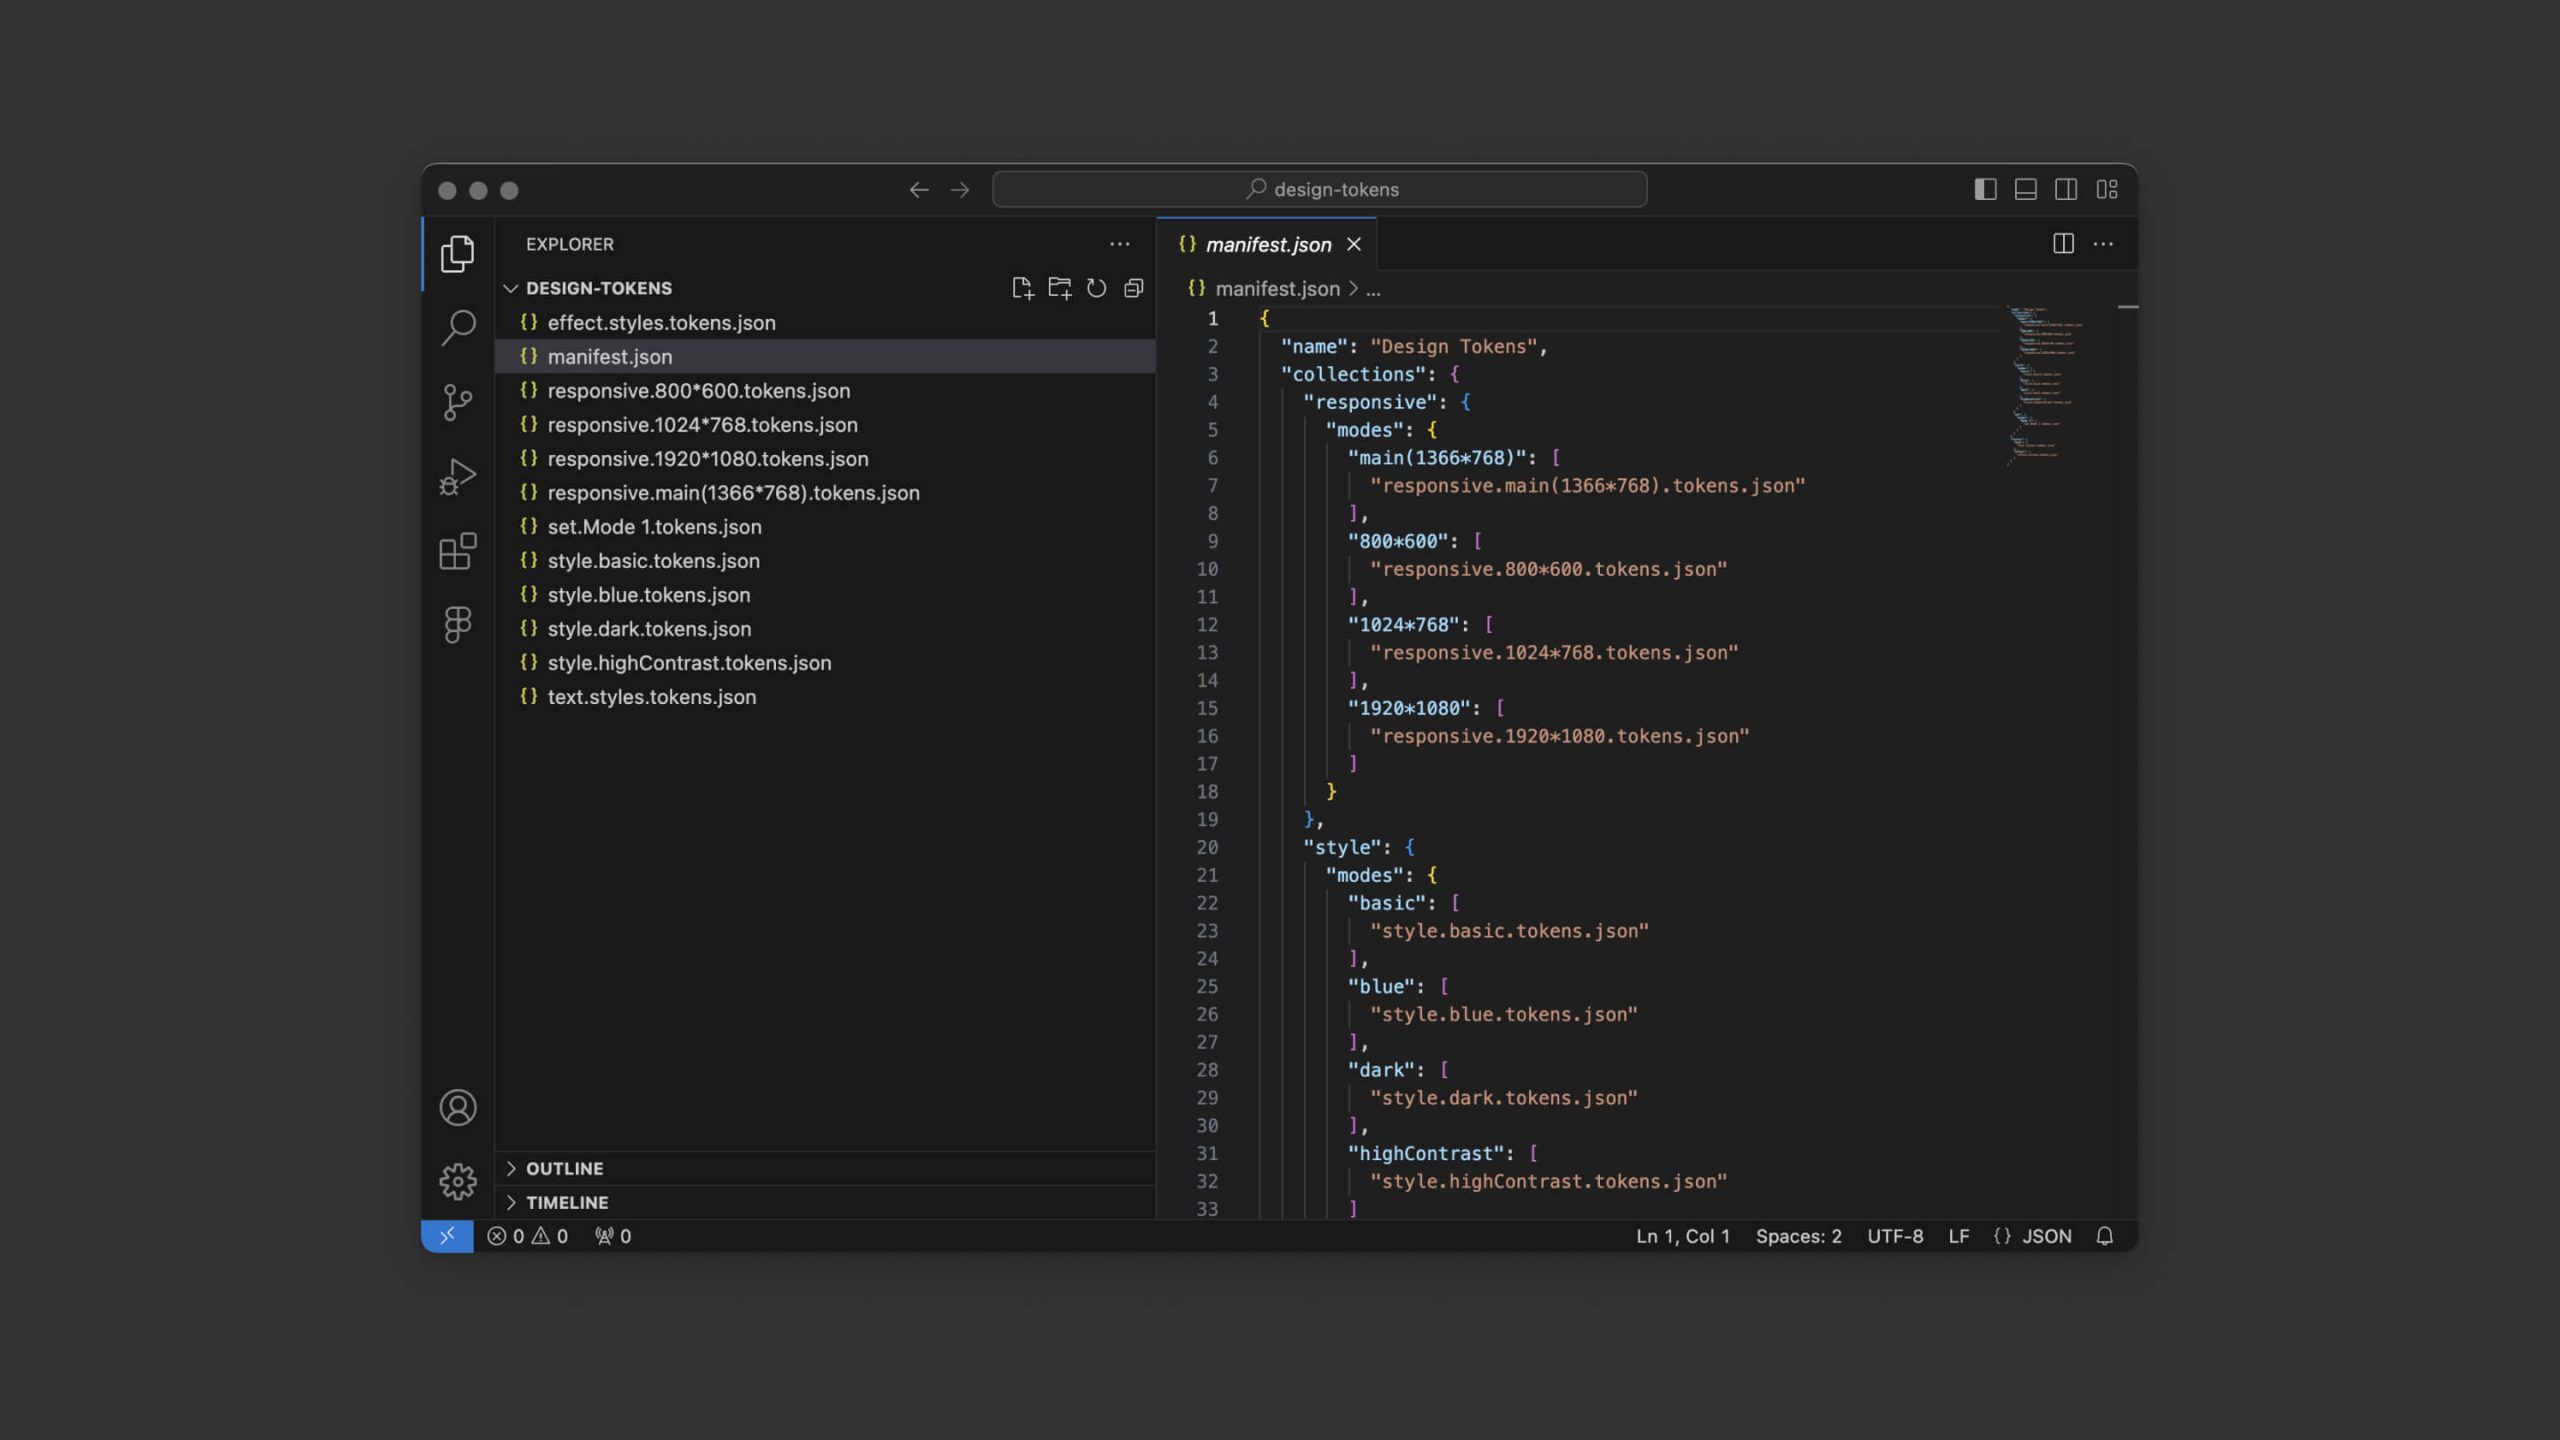Open the Run and Debug view
The height and width of the screenshot is (1440, 2560).
pos(457,477)
